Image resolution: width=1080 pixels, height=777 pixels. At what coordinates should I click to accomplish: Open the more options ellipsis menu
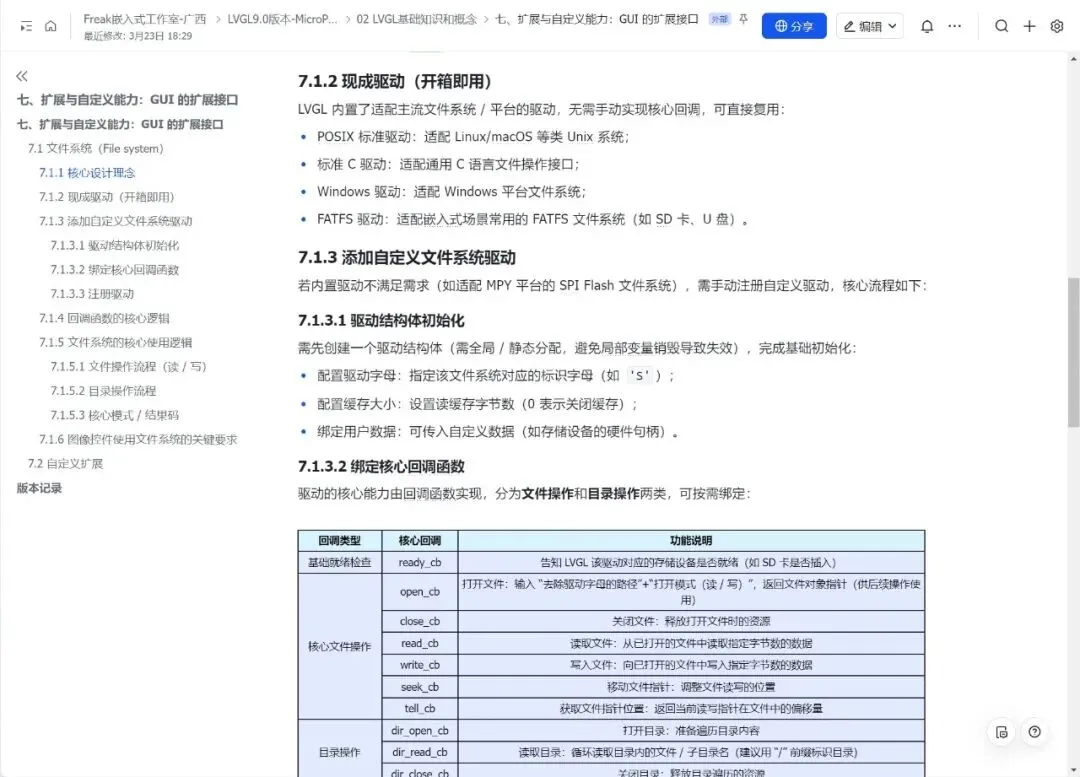955,26
